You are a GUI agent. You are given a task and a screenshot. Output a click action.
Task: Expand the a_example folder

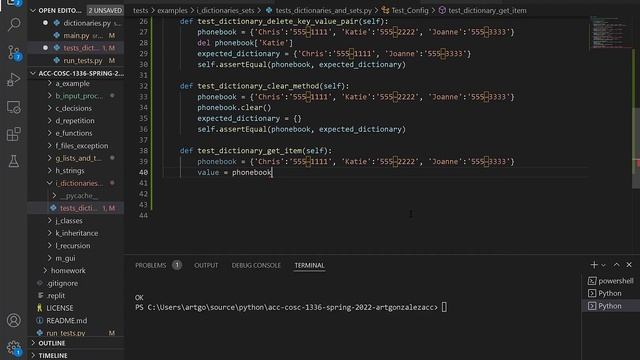click(76, 83)
